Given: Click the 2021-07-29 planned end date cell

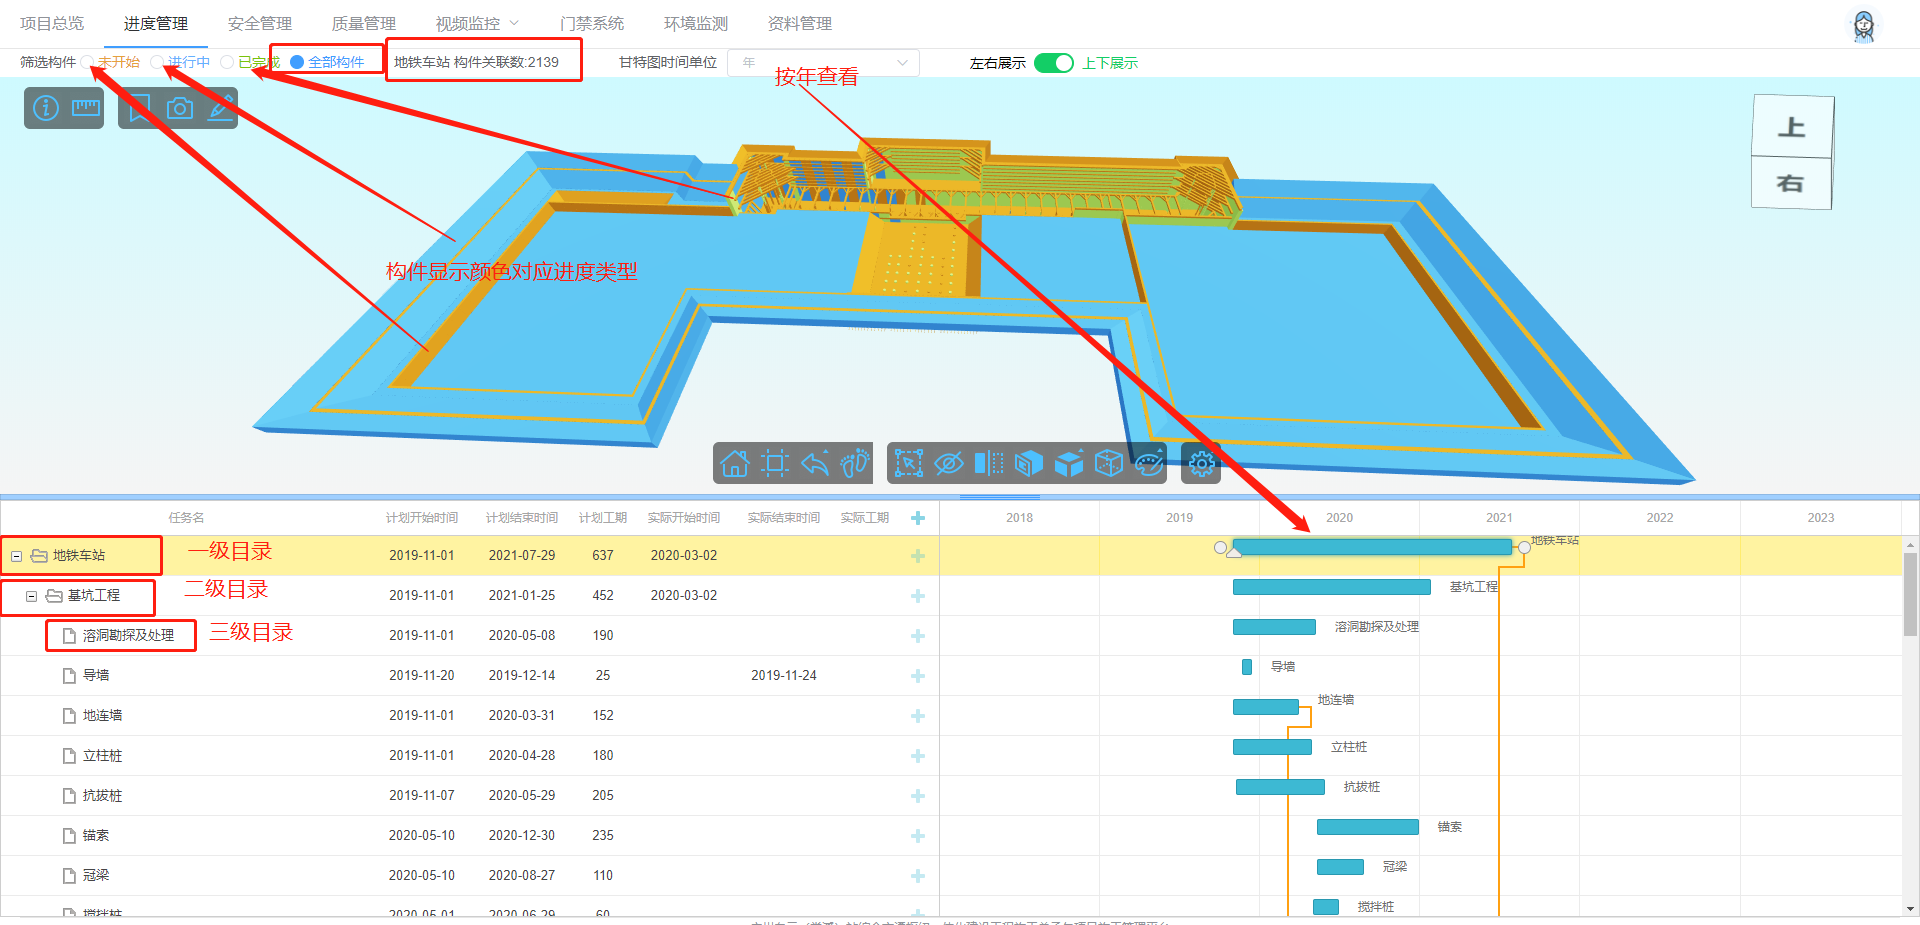Looking at the screenshot, I should (x=522, y=556).
